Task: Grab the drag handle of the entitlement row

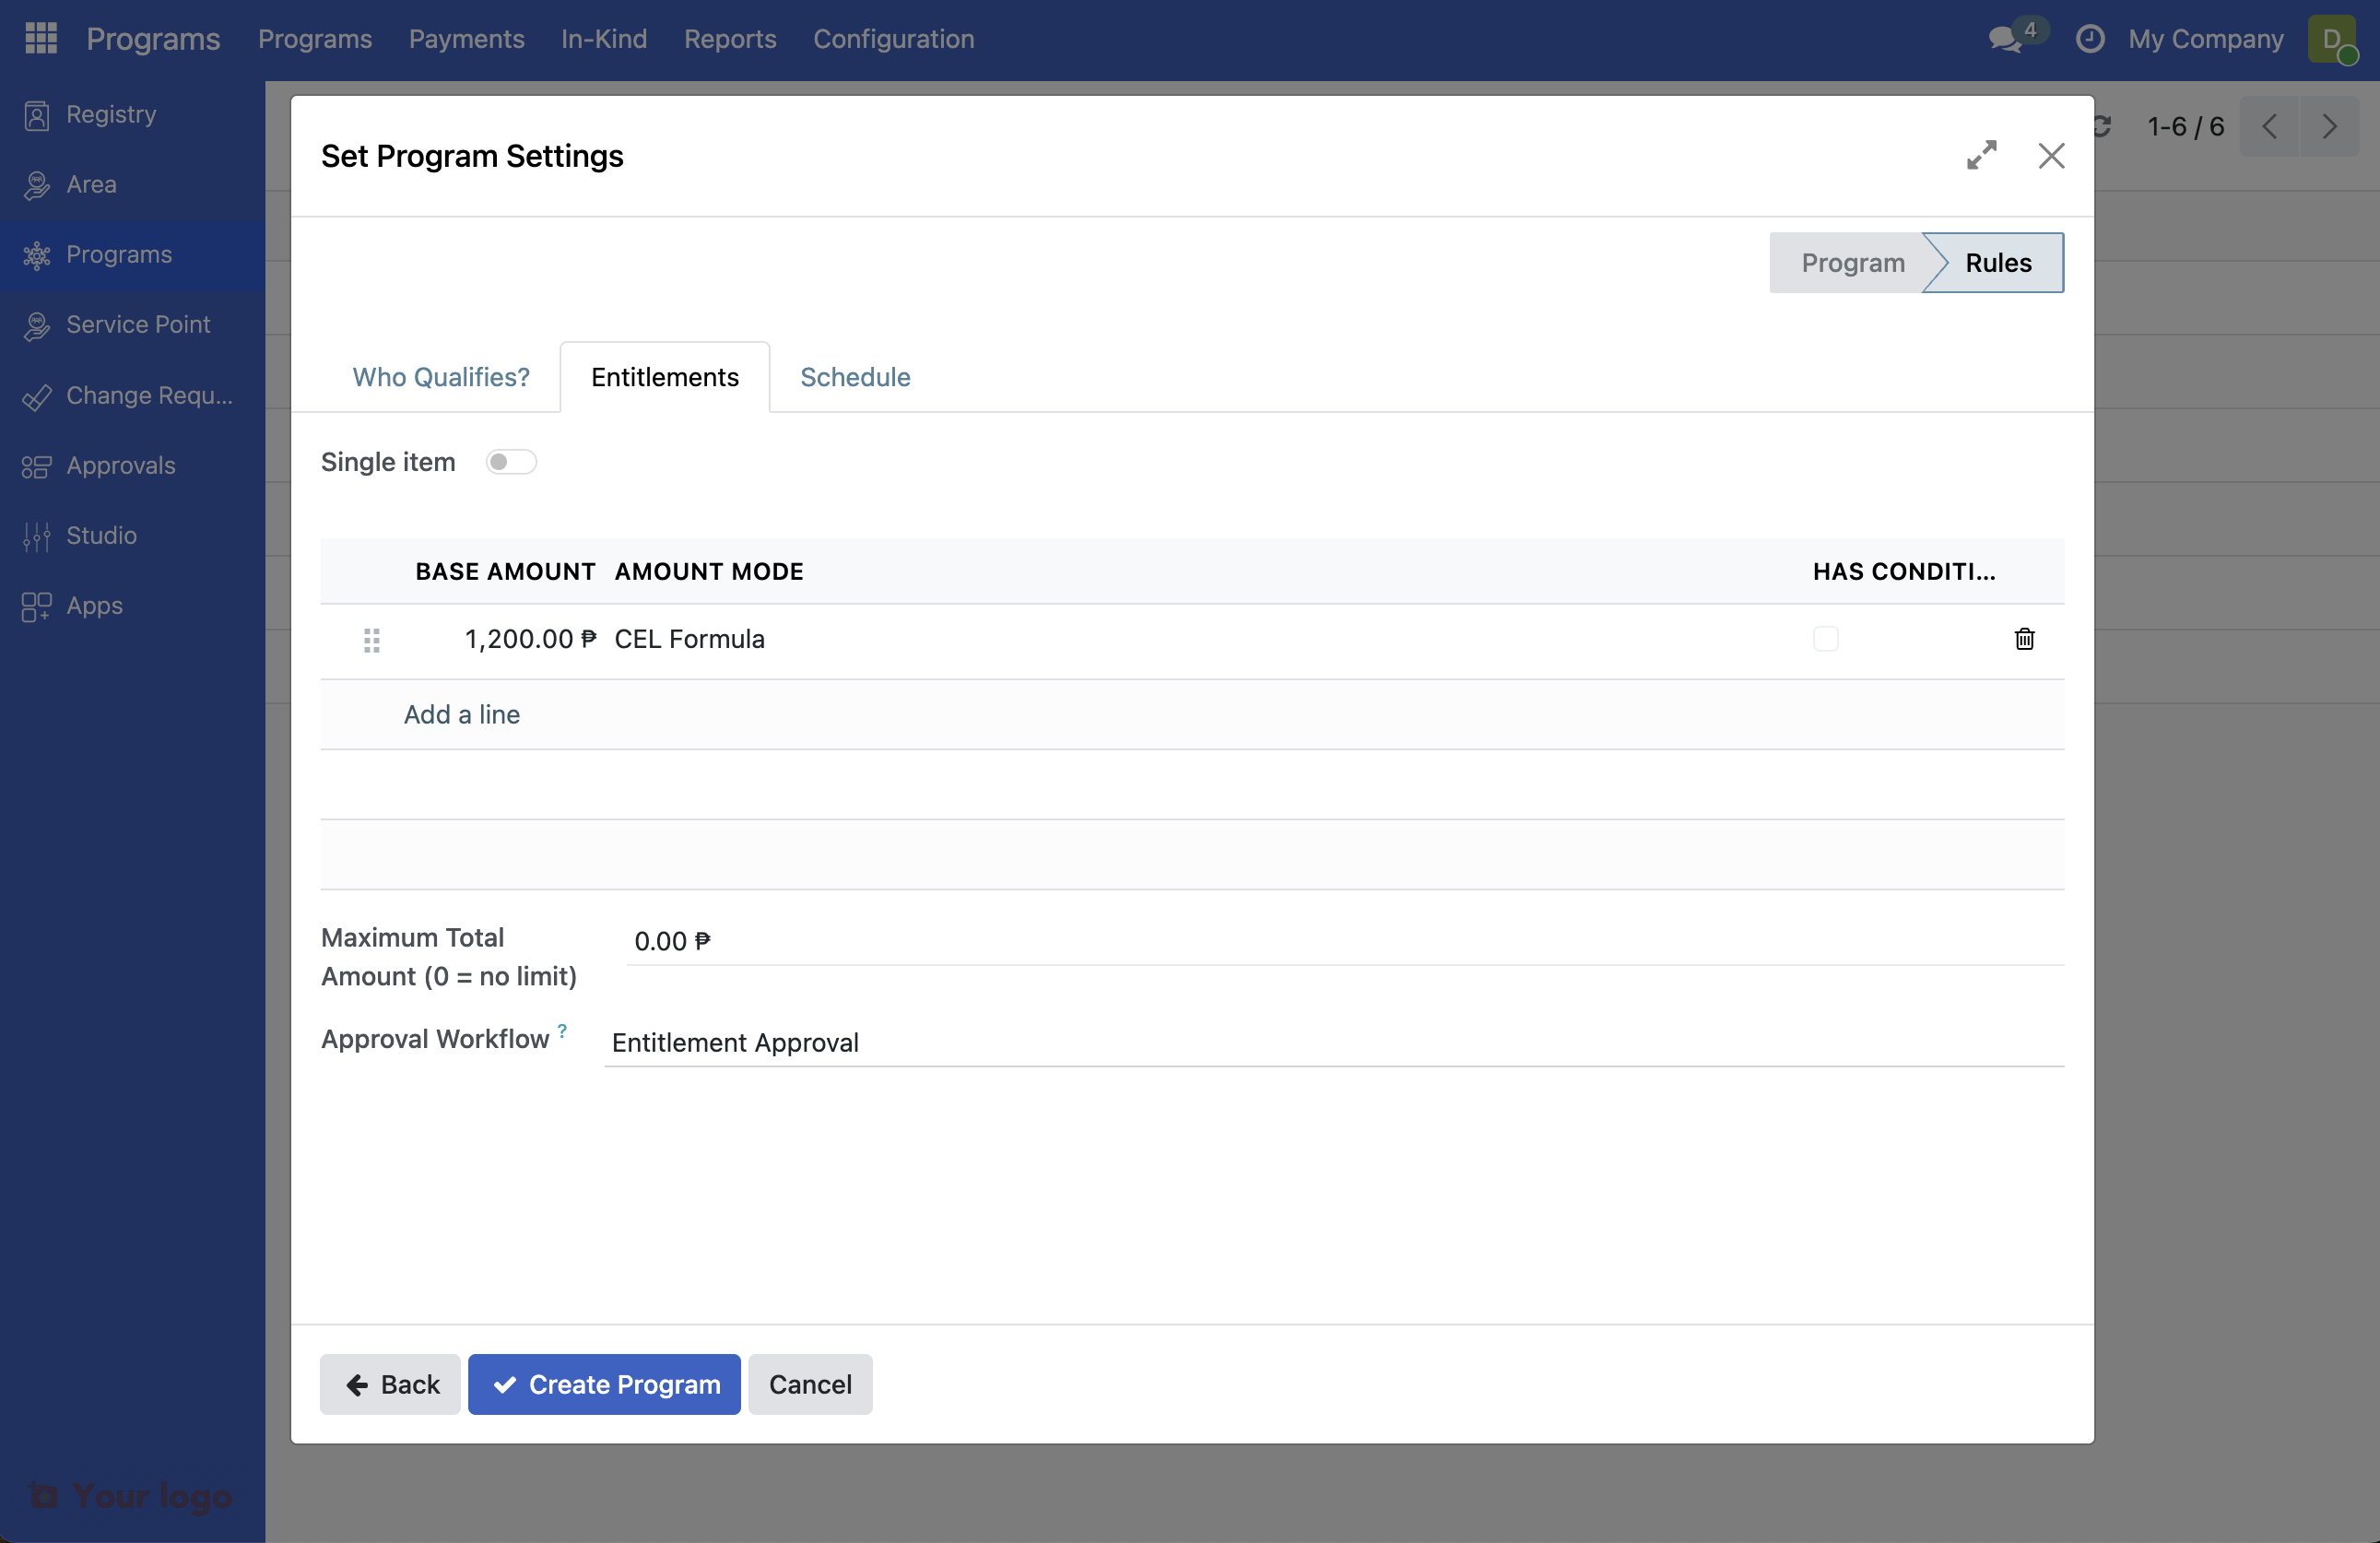Action: [372, 640]
